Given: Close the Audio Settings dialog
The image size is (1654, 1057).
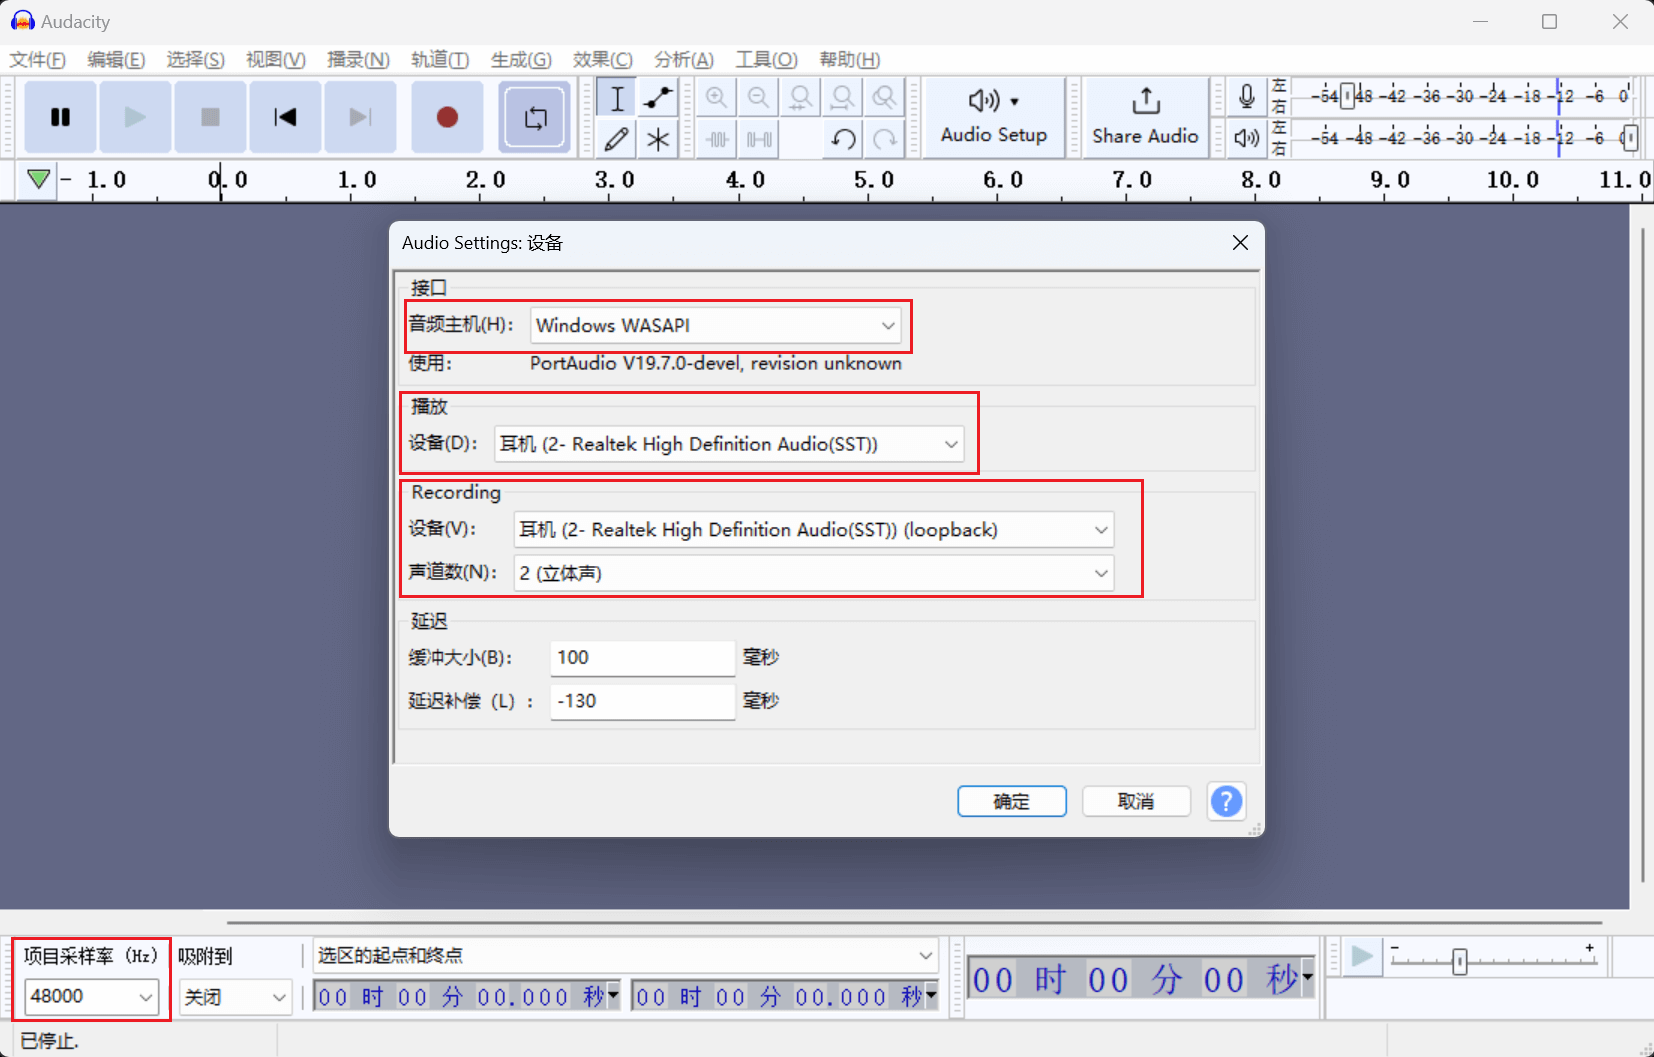Looking at the screenshot, I should (x=1240, y=243).
